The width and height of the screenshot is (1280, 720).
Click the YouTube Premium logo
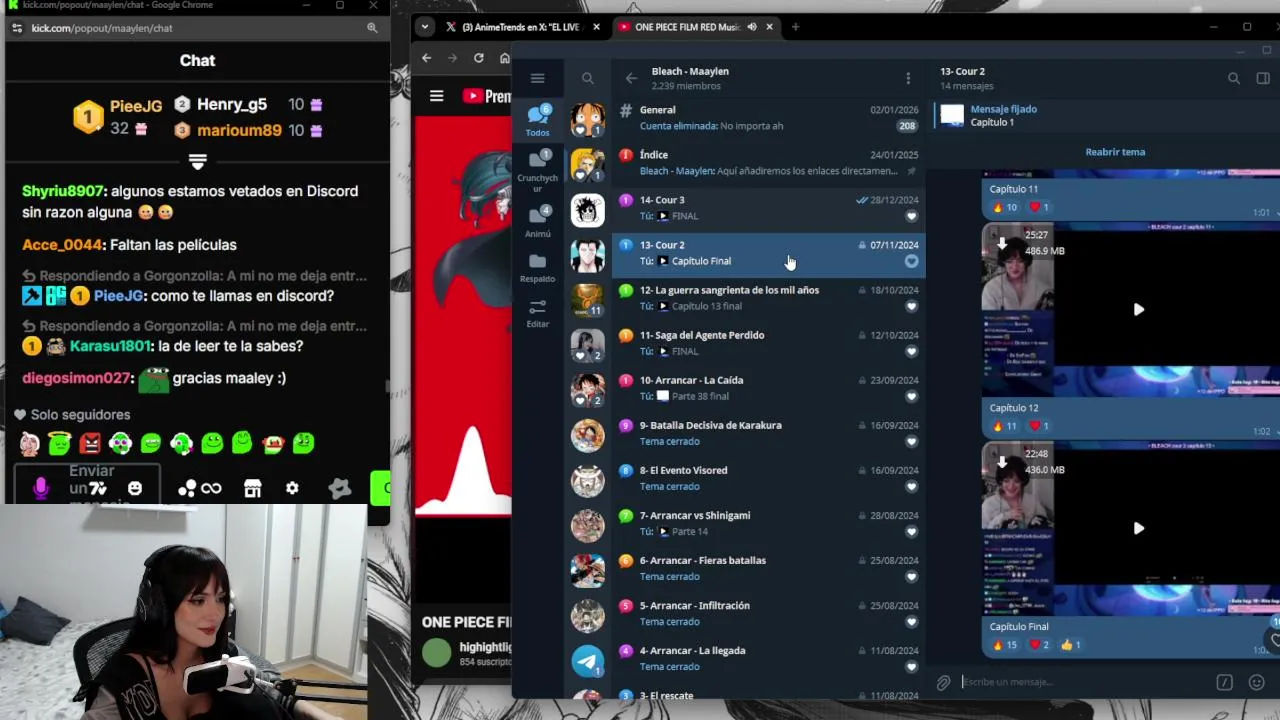tap(487, 96)
